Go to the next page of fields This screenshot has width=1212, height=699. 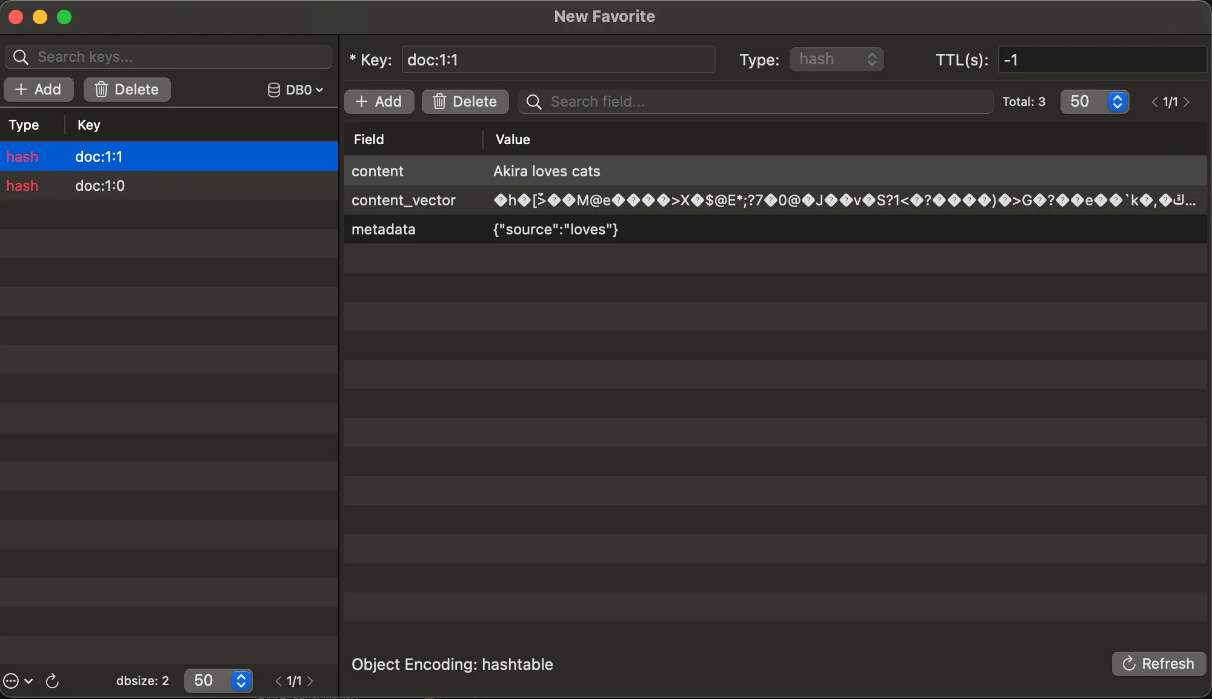tap(1187, 102)
